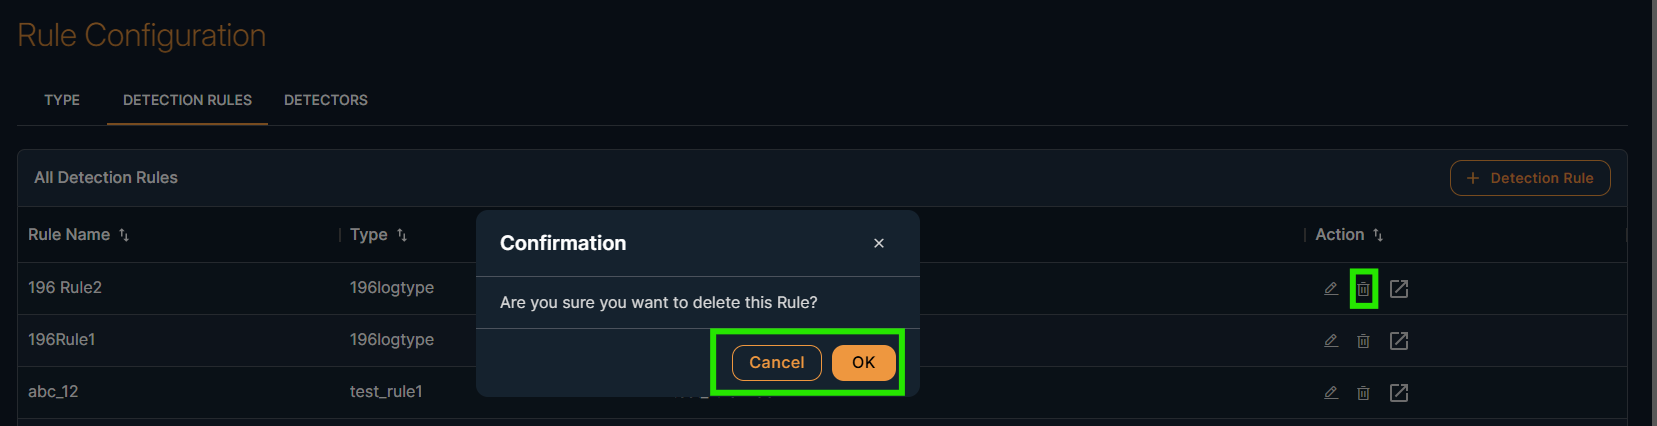The height and width of the screenshot is (426, 1657).
Task: Edit the abc_12 rule
Action: (1331, 393)
